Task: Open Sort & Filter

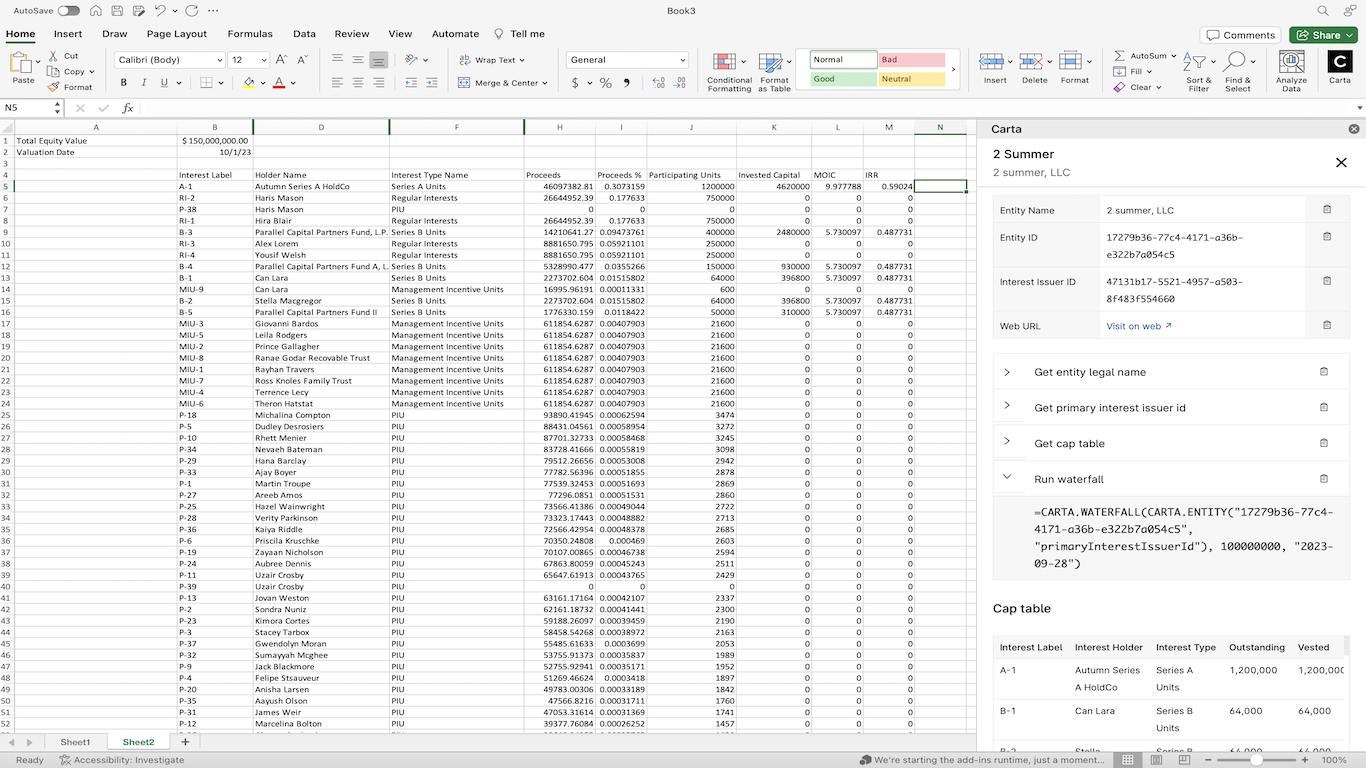Action: tap(1198, 72)
